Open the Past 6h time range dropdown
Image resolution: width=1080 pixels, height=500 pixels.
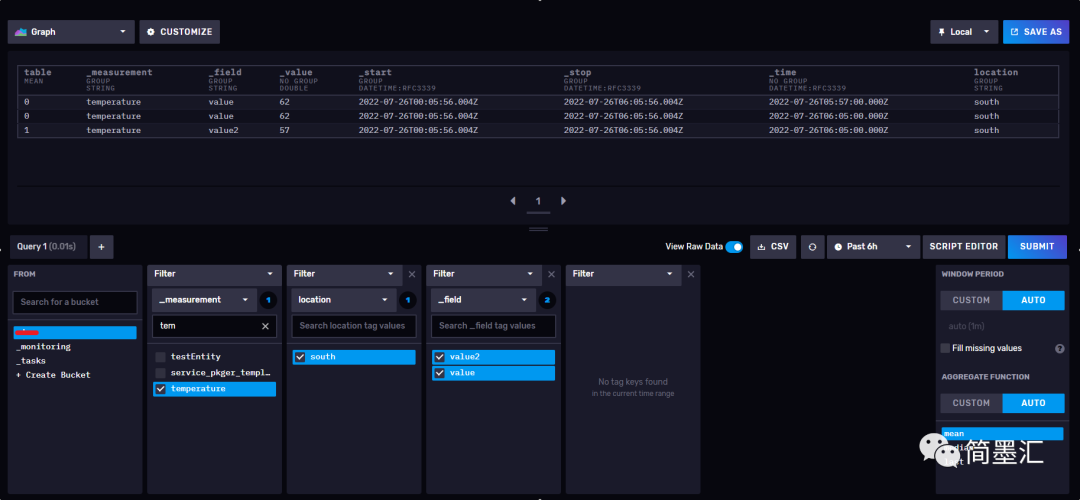click(x=873, y=247)
